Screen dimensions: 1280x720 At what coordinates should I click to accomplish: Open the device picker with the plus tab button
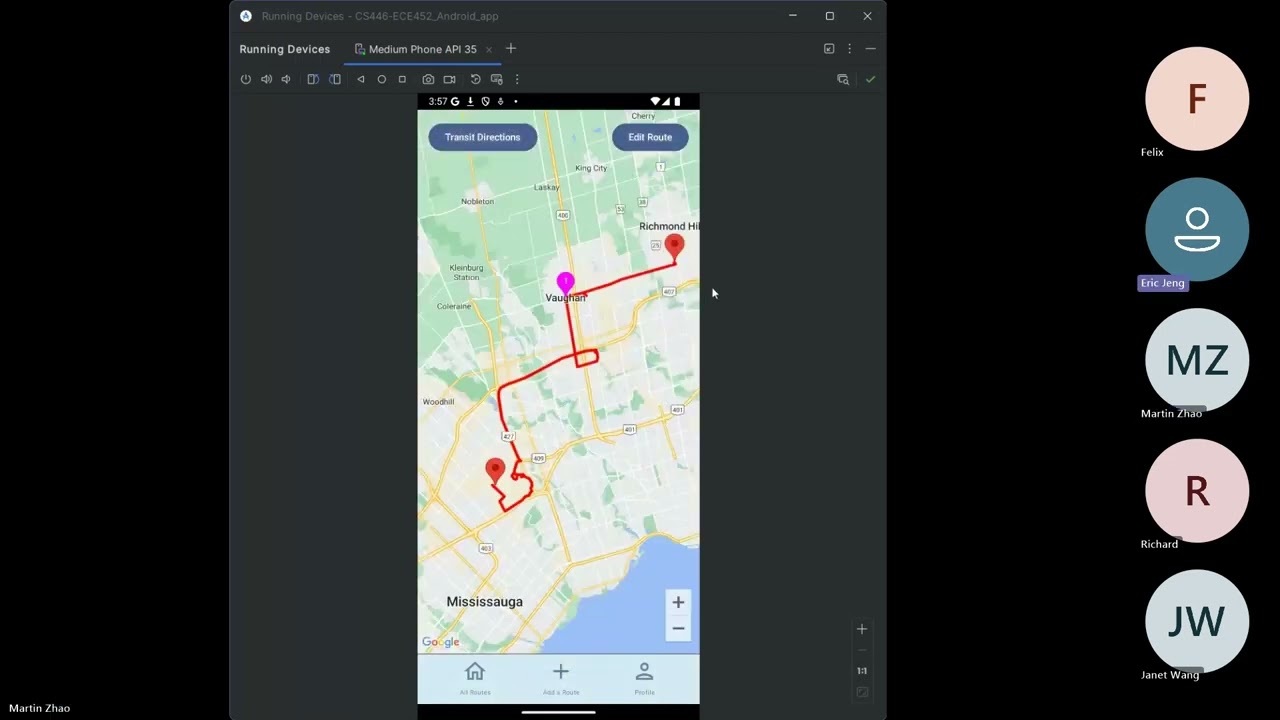[x=510, y=48]
